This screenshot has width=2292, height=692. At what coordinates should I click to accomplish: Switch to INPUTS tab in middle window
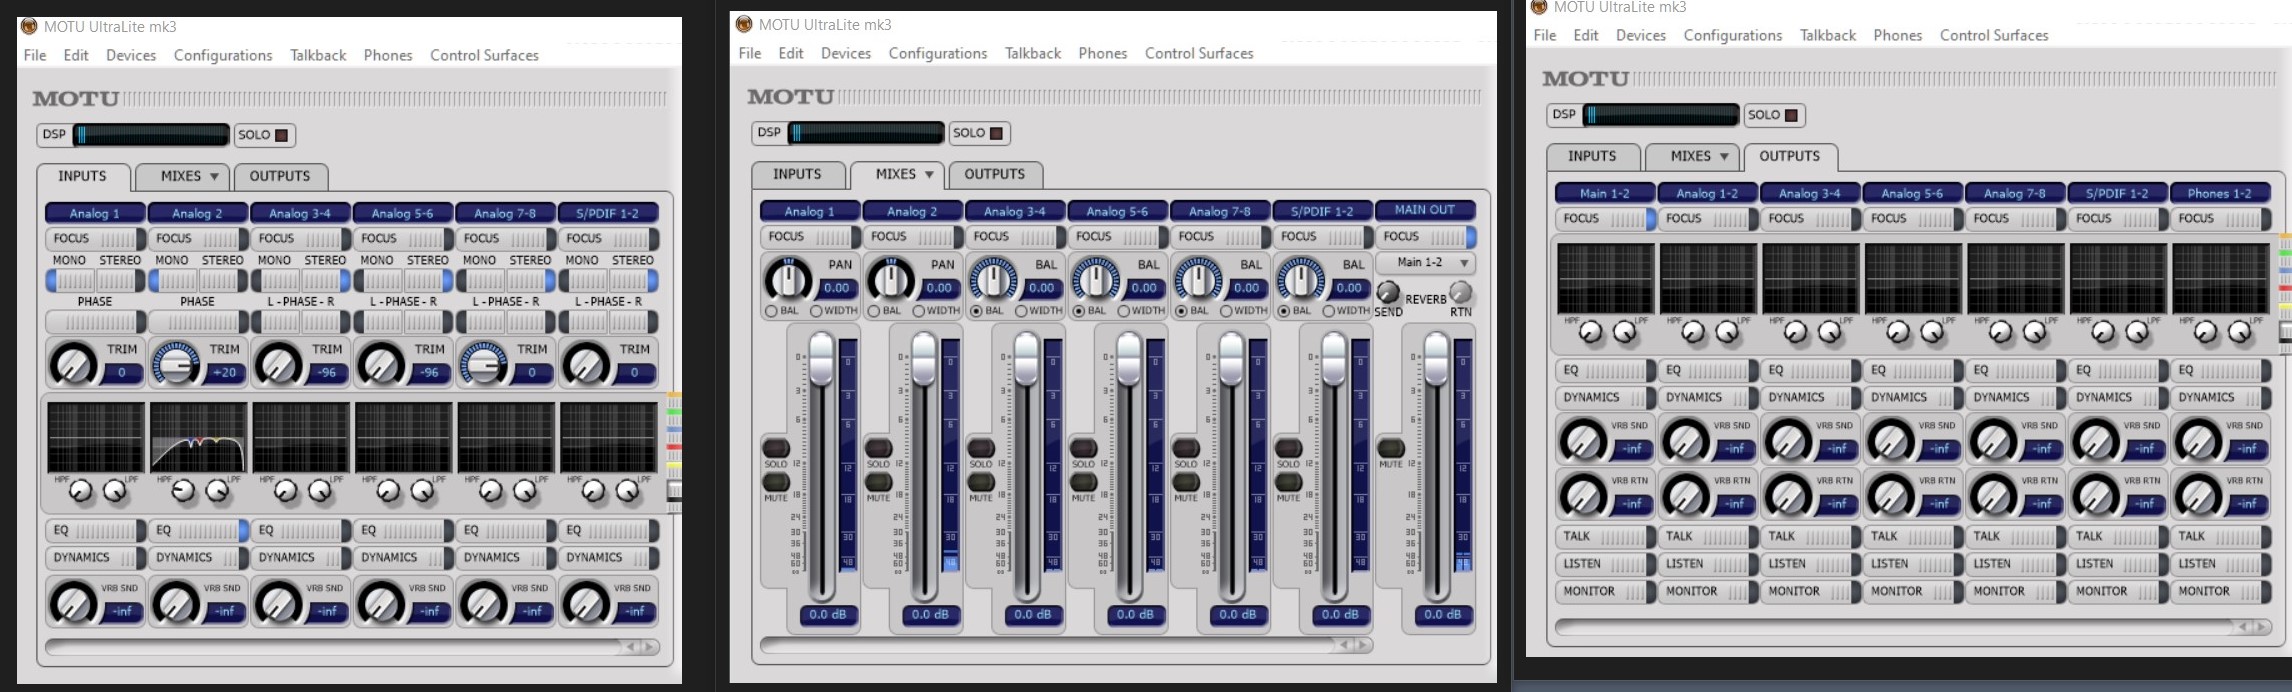tap(797, 174)
